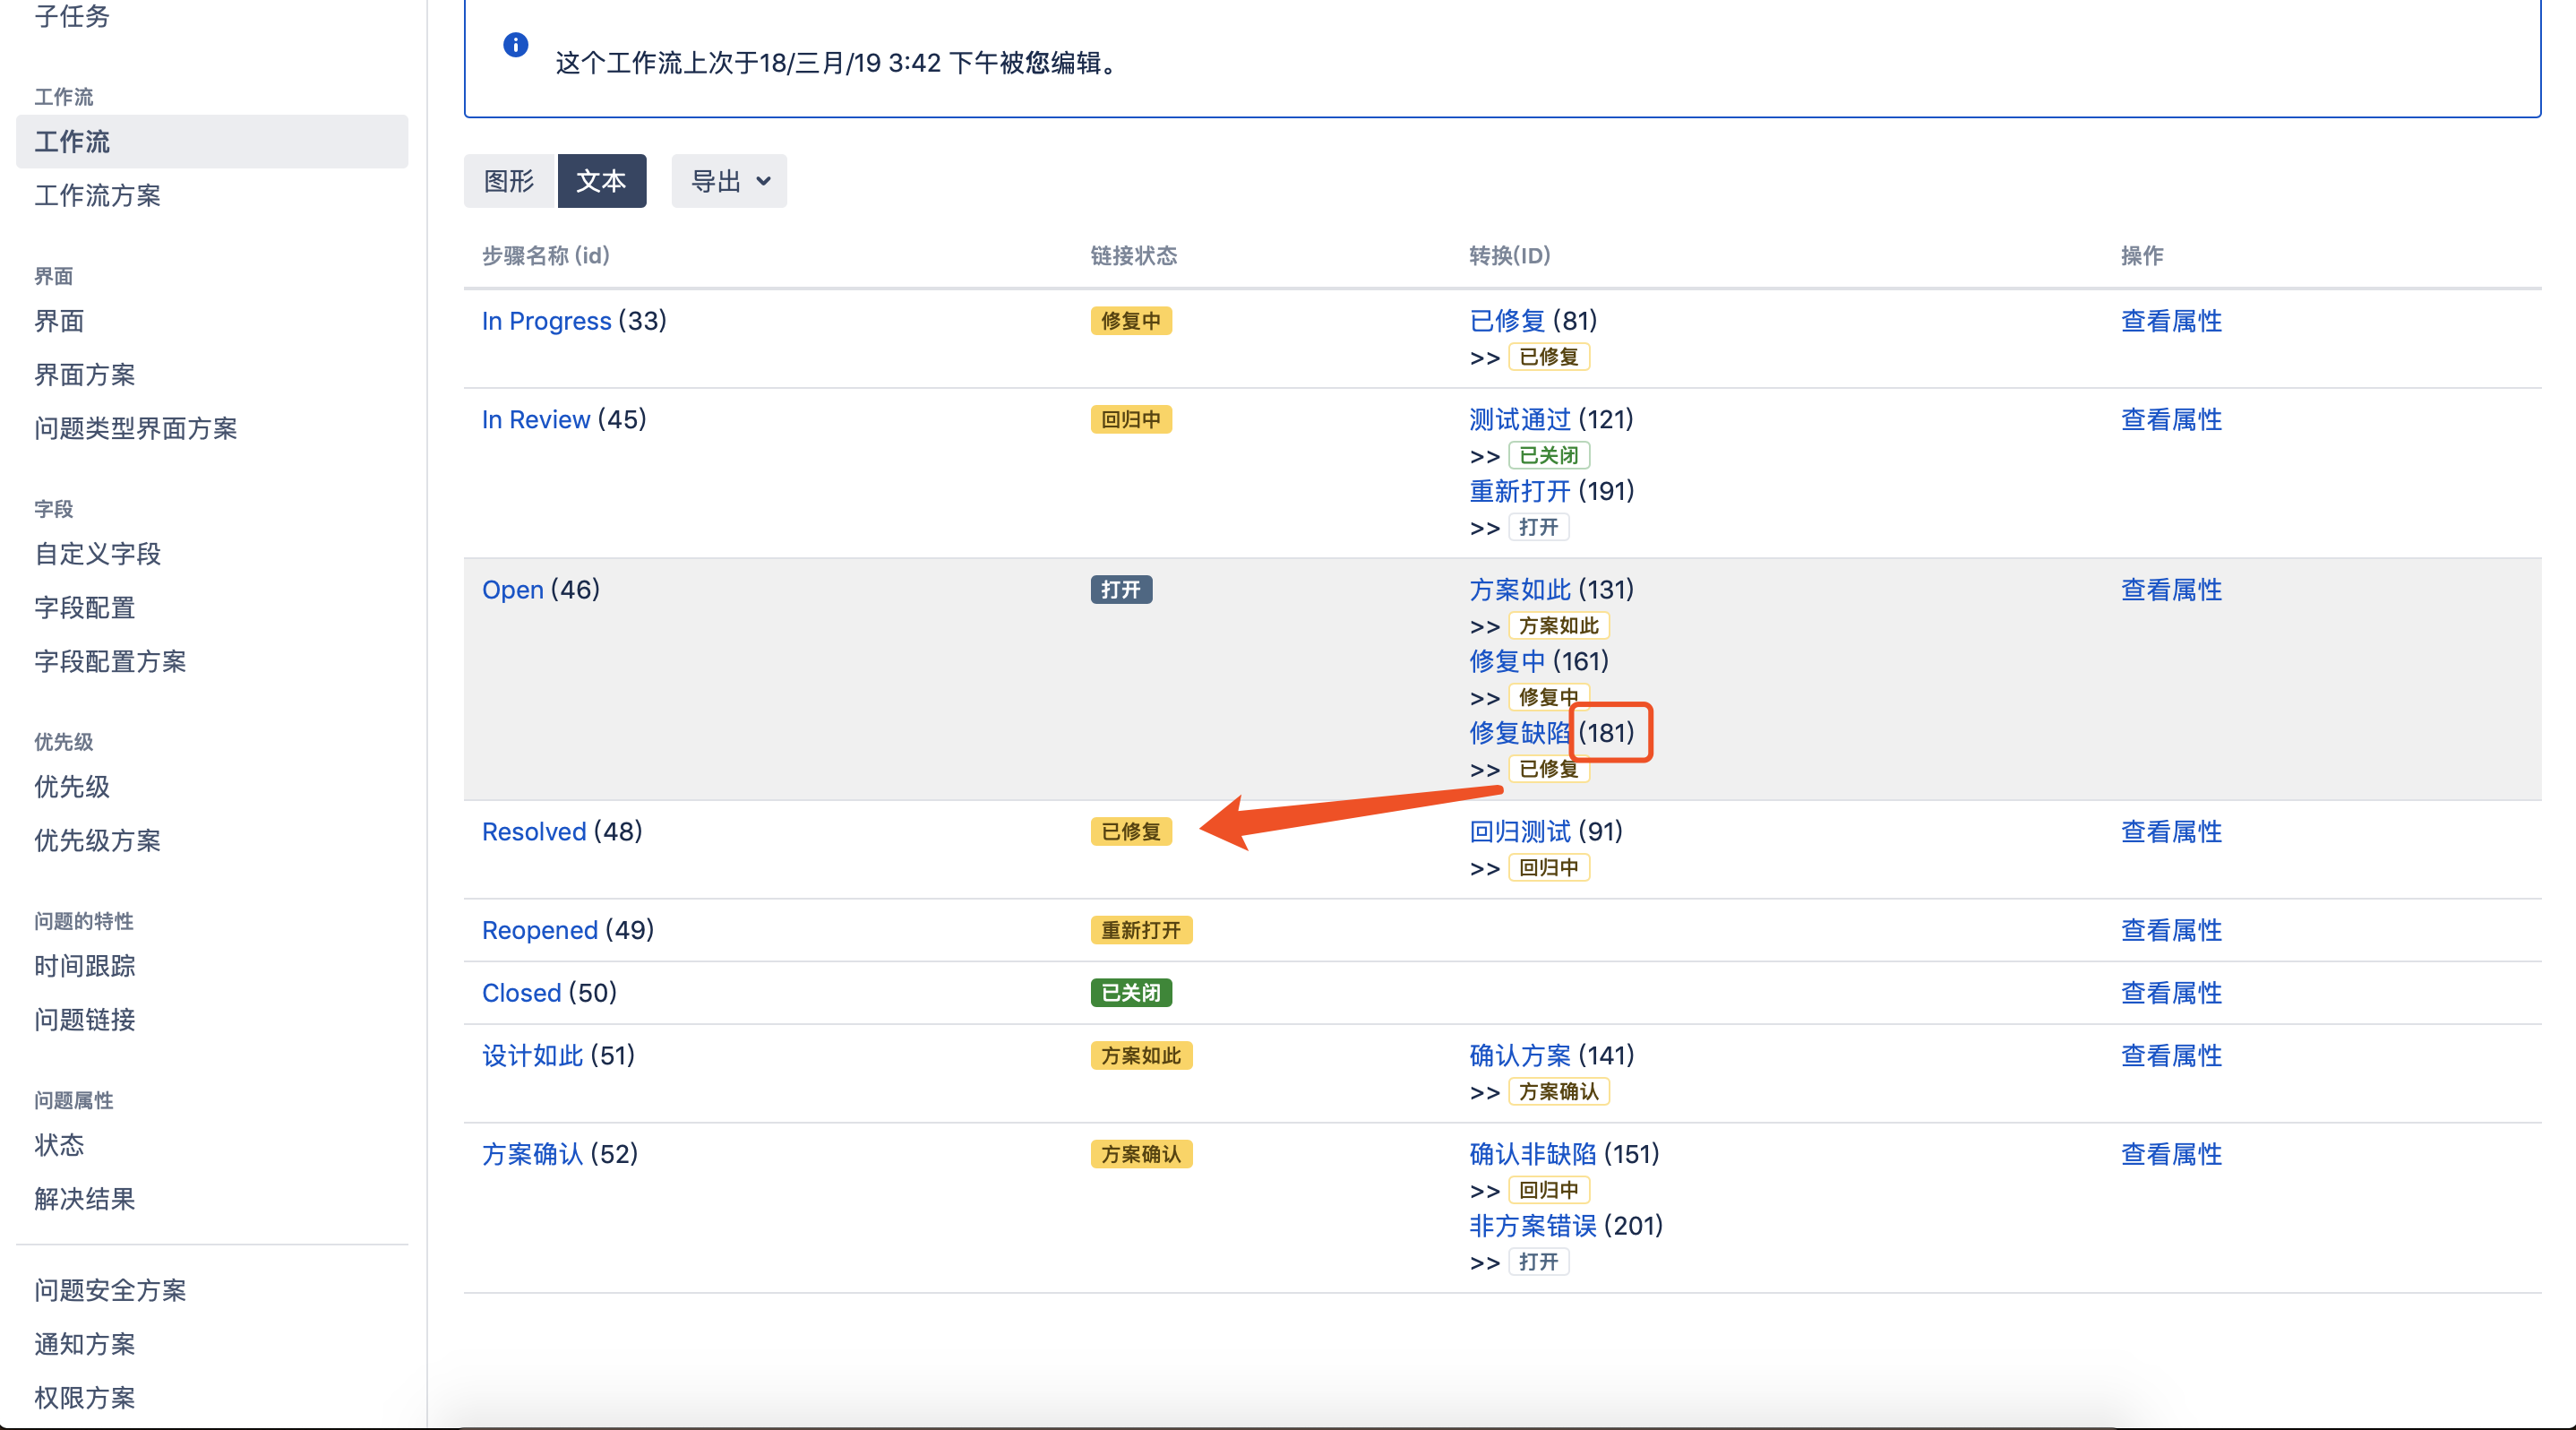Click 工作流方案 in the sidebar
2576x1430 pixels.
[x=99, y=194]
